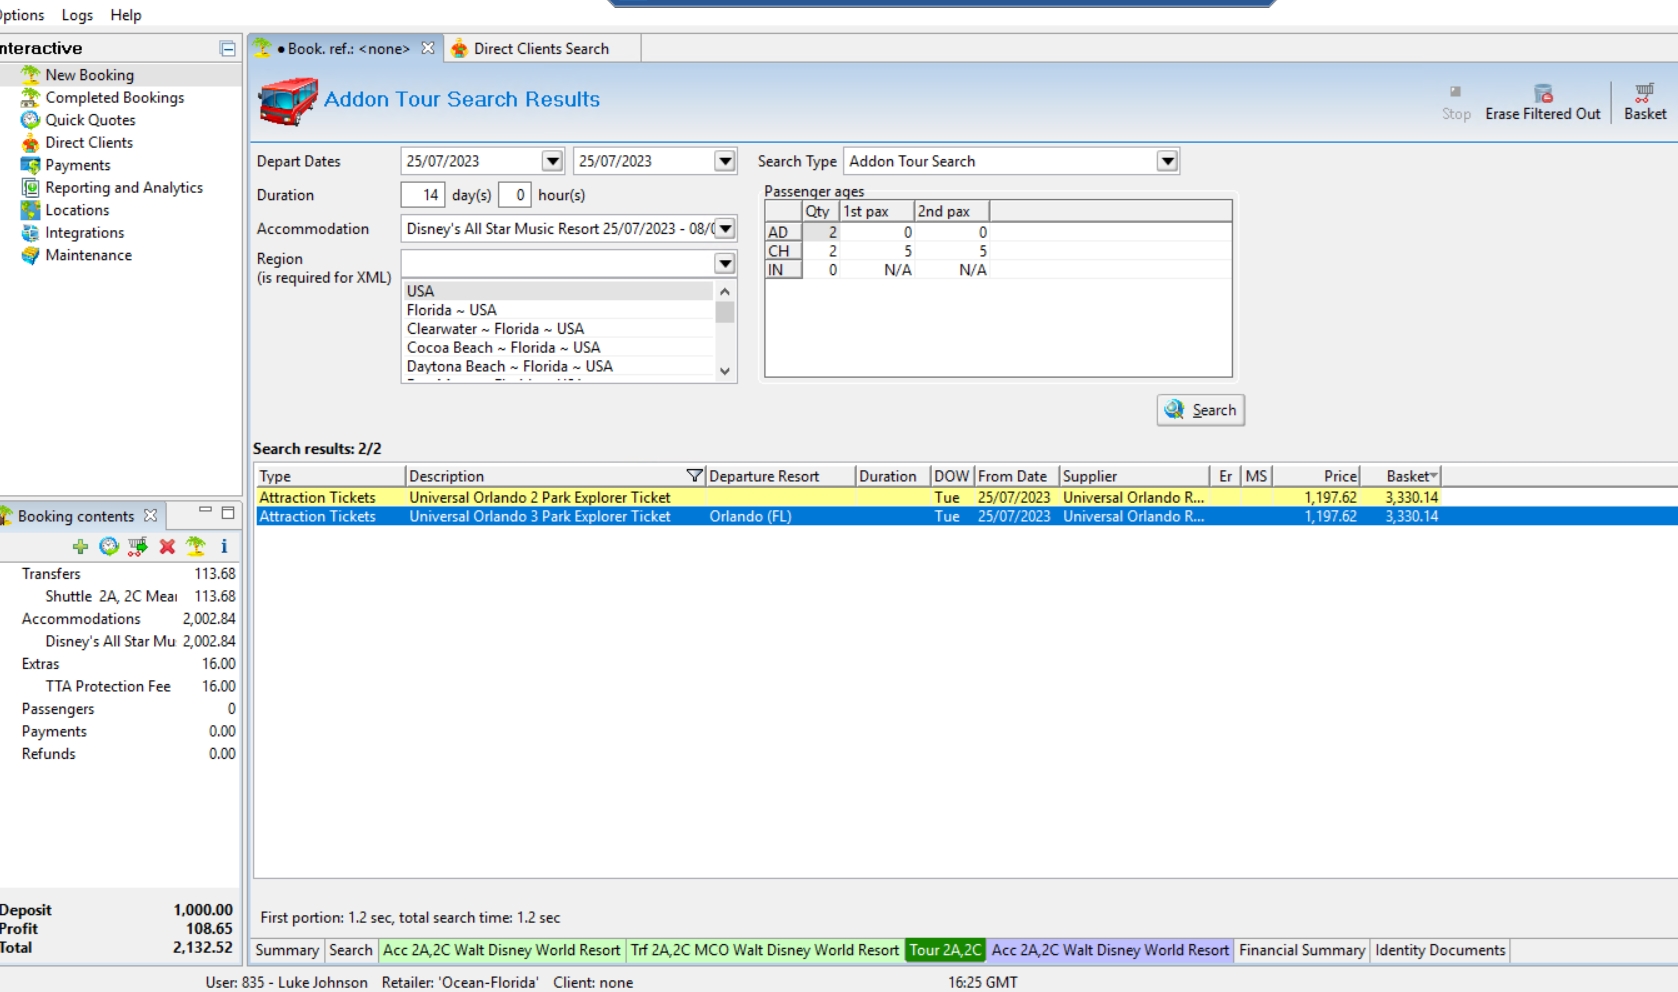Screen dimensions: 1678x992
Task: Click the Duration days input field
Action: click(423, 195)
